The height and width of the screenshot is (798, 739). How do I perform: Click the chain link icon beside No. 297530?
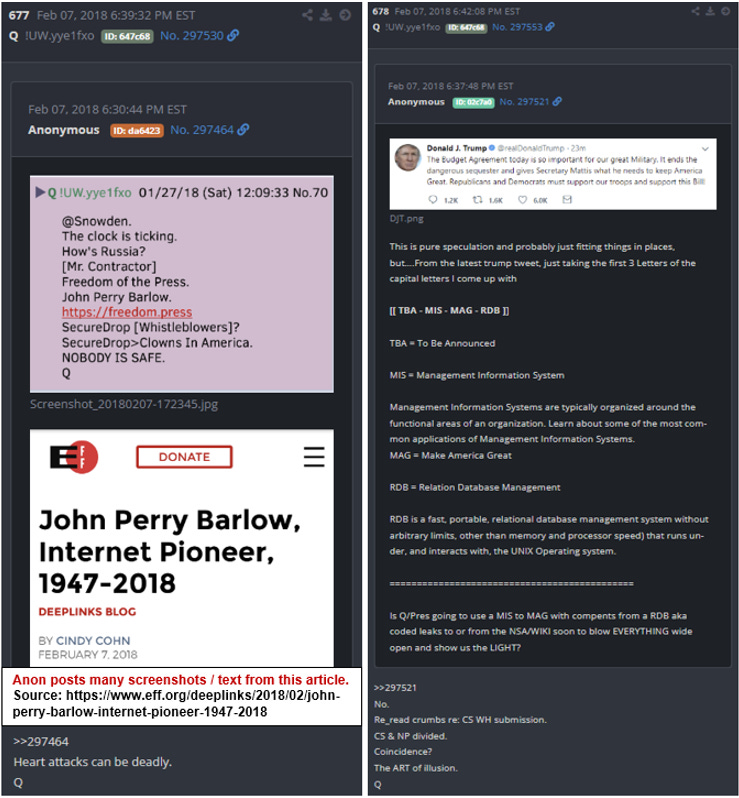point(233,35)
